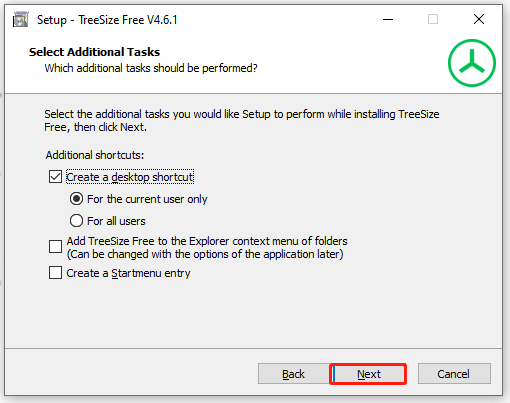Screen dimensions: 510x403
Task: Click the green TreeSize logo
Action: pos(472,63)
